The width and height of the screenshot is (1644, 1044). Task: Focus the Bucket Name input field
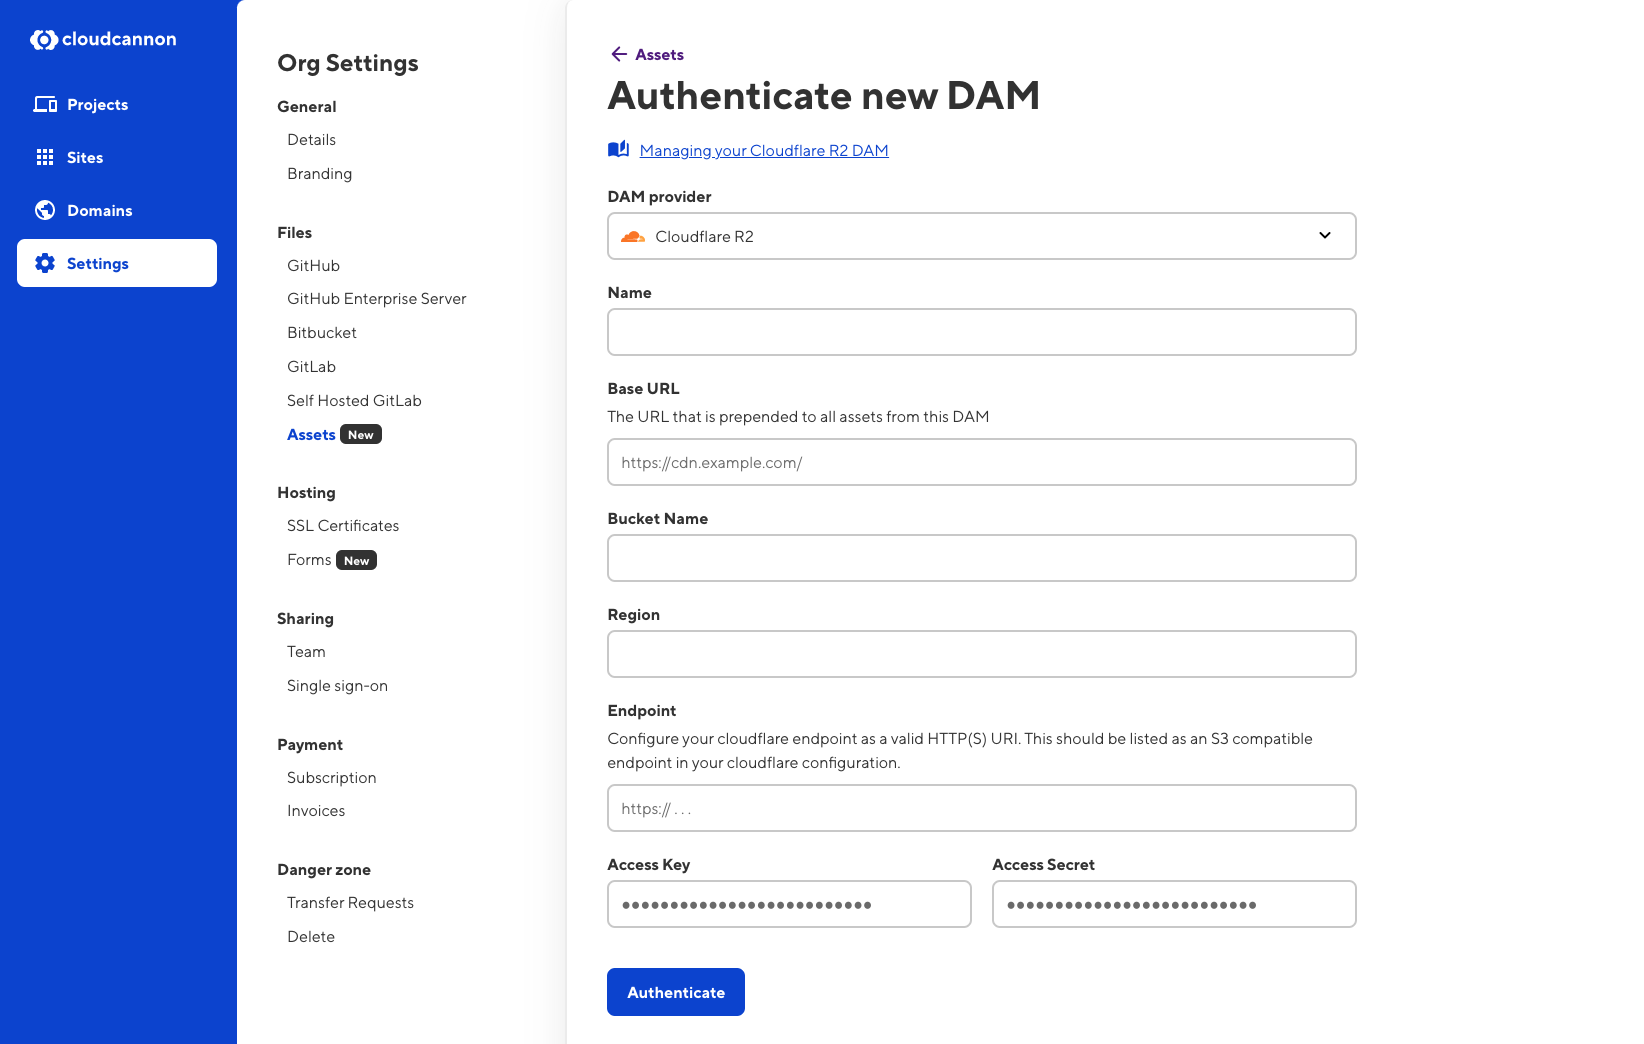tap(981, 558)
